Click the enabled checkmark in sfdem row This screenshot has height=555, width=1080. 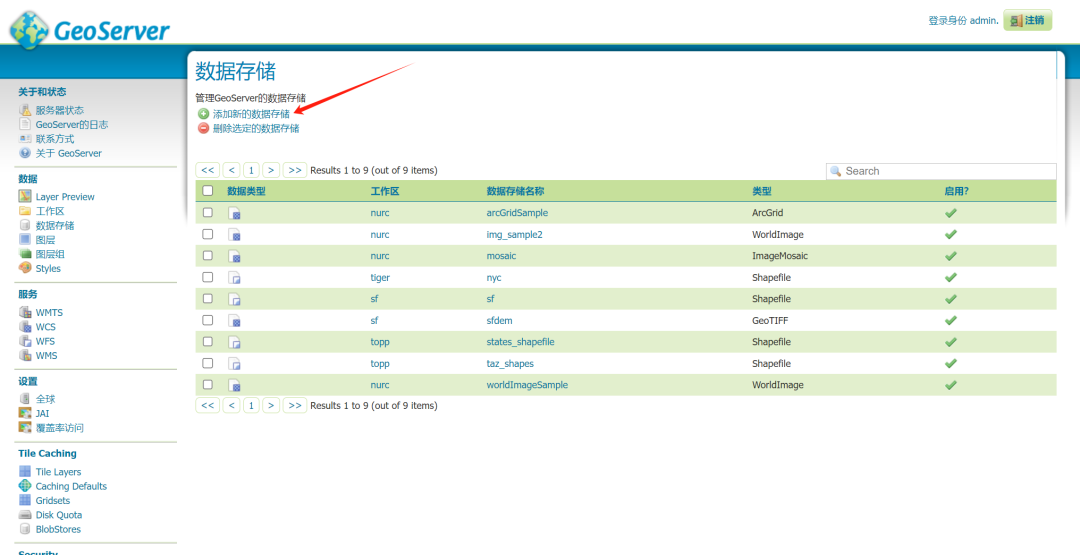(x=951, y=320)
